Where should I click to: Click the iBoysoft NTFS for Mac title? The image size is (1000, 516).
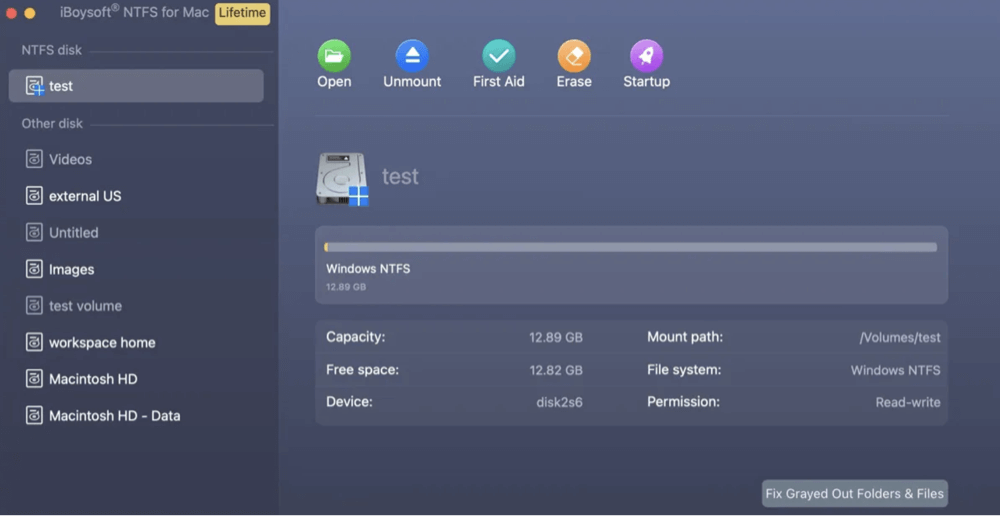[x=135, y=13]
